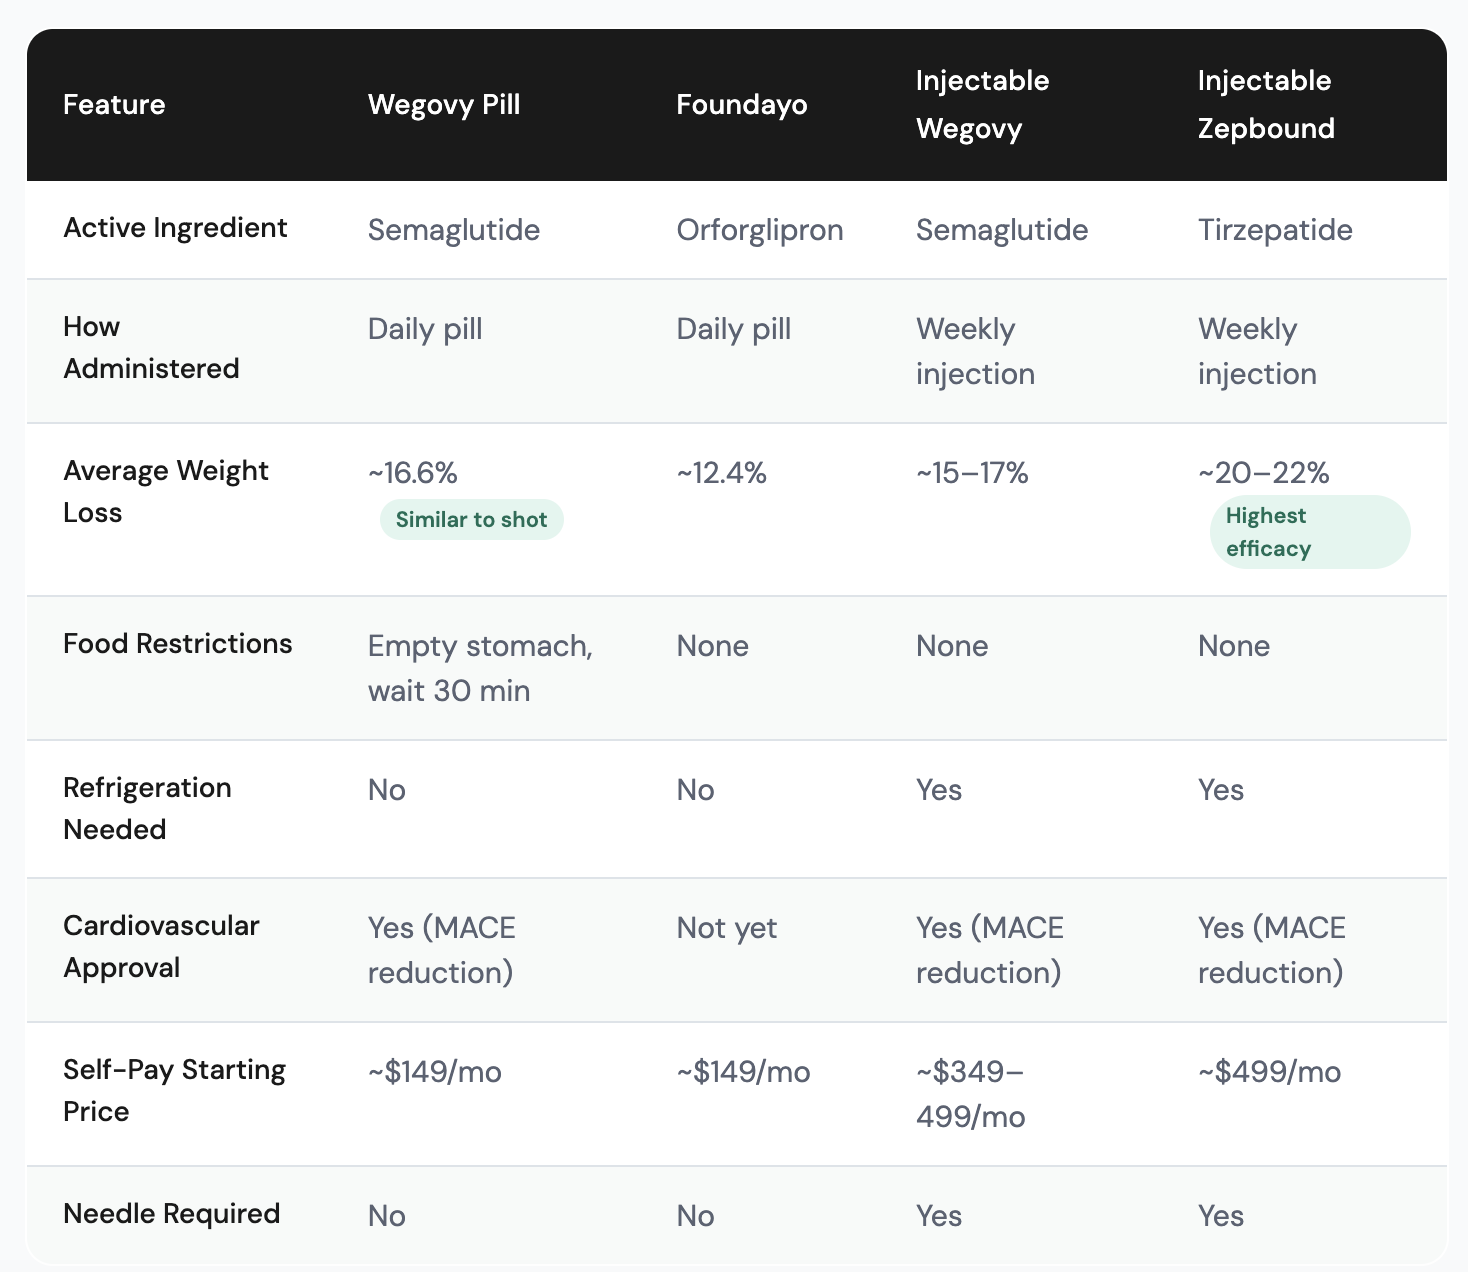Click the ~$499/mo Zepbound price cell
The image size is (1468, 1272).
pos(1269,1072)
